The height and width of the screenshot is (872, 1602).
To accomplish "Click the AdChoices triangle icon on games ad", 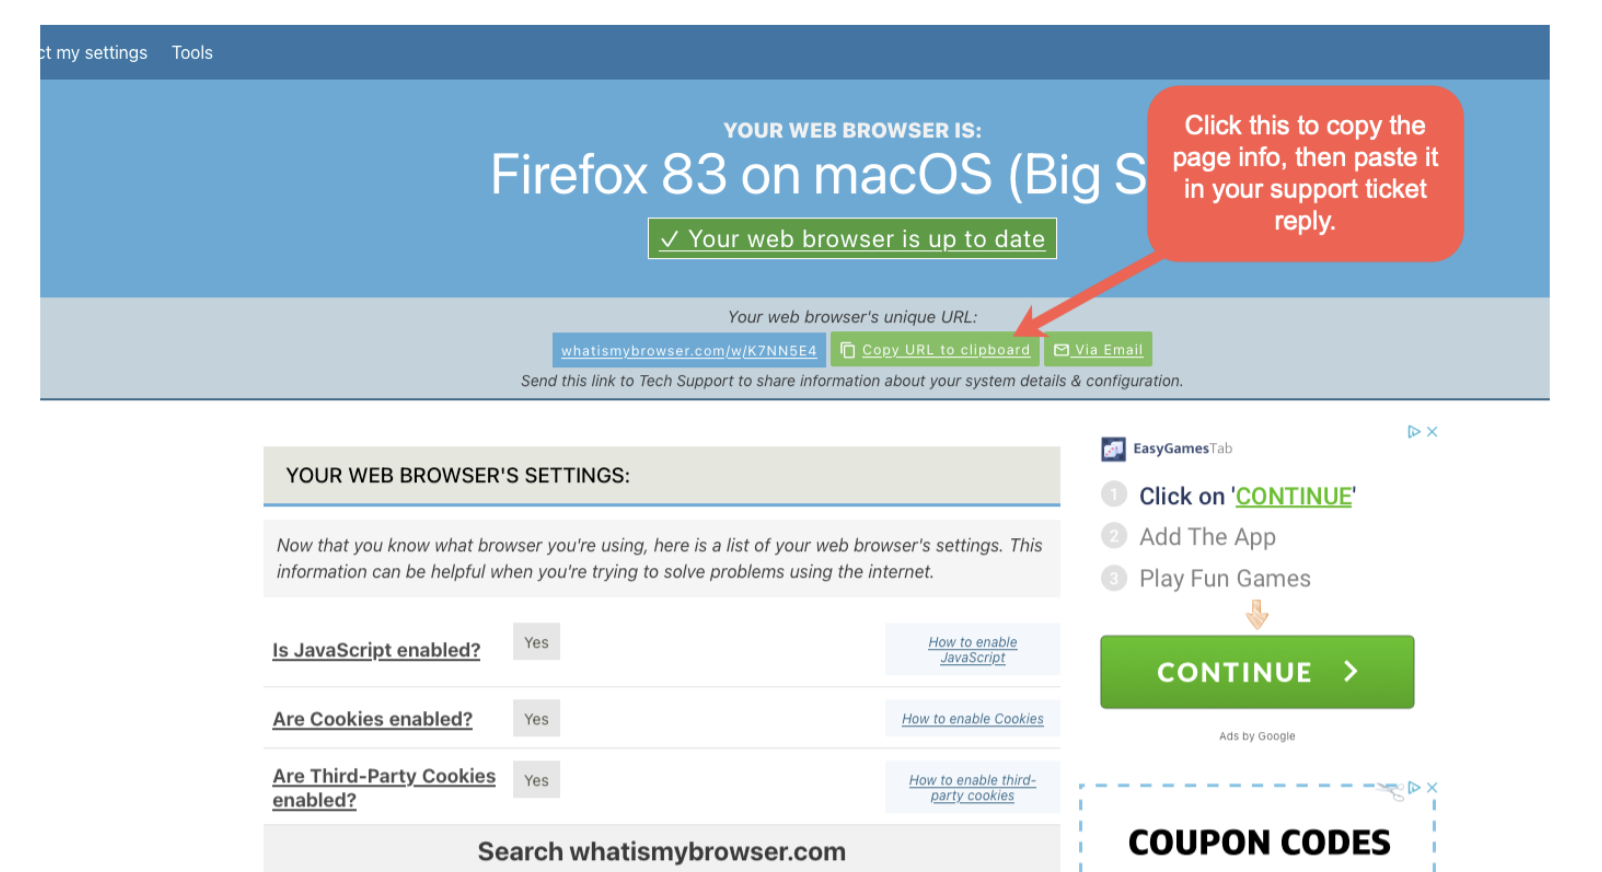I will (x=1414, y=432).
